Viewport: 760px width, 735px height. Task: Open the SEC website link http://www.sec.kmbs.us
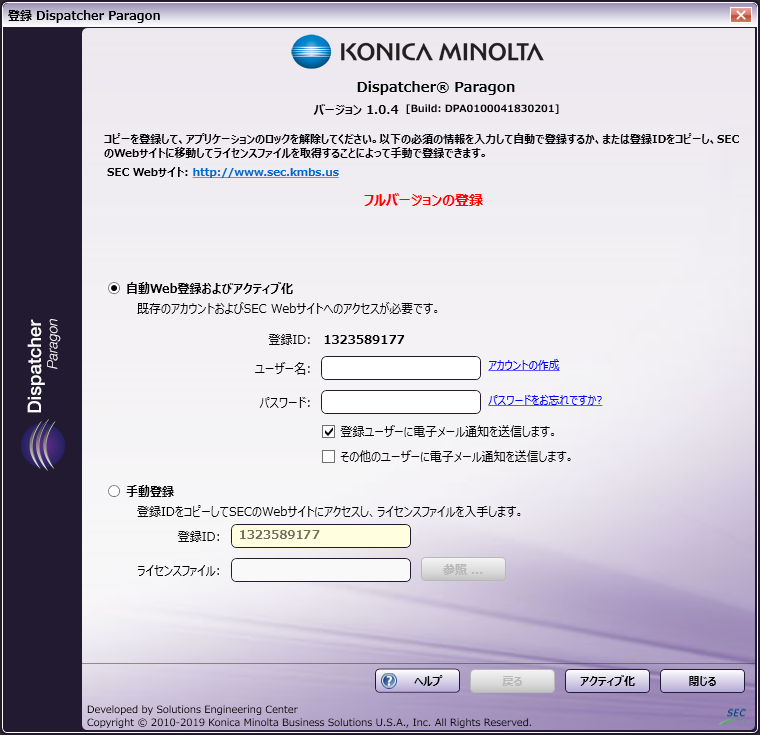266,172
